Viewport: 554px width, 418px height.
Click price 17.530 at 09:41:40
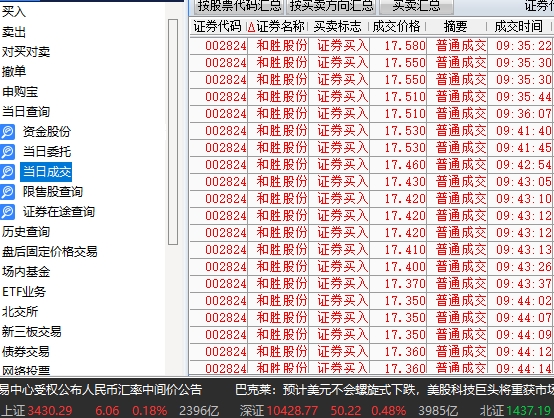(x=405, y=131)
